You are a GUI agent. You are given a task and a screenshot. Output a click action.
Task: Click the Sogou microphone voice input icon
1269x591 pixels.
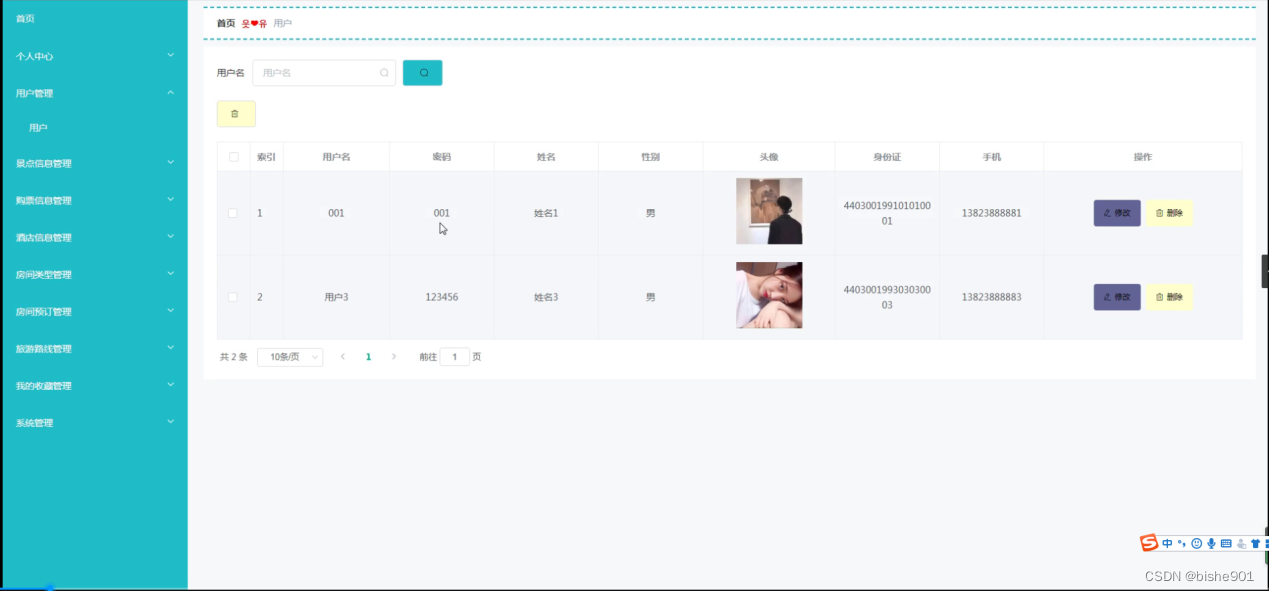[1211, 543]
